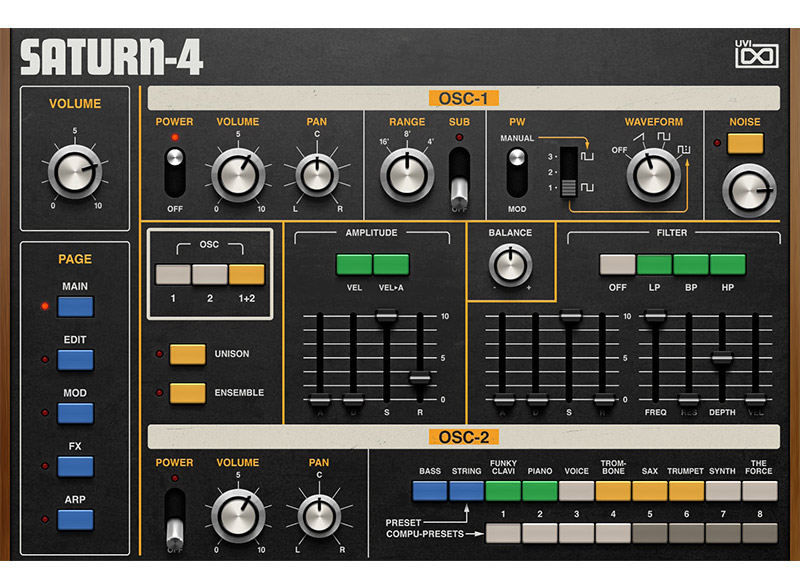Choose compu-preset 2 button
The image size is (800, 588).
point(540,533)
